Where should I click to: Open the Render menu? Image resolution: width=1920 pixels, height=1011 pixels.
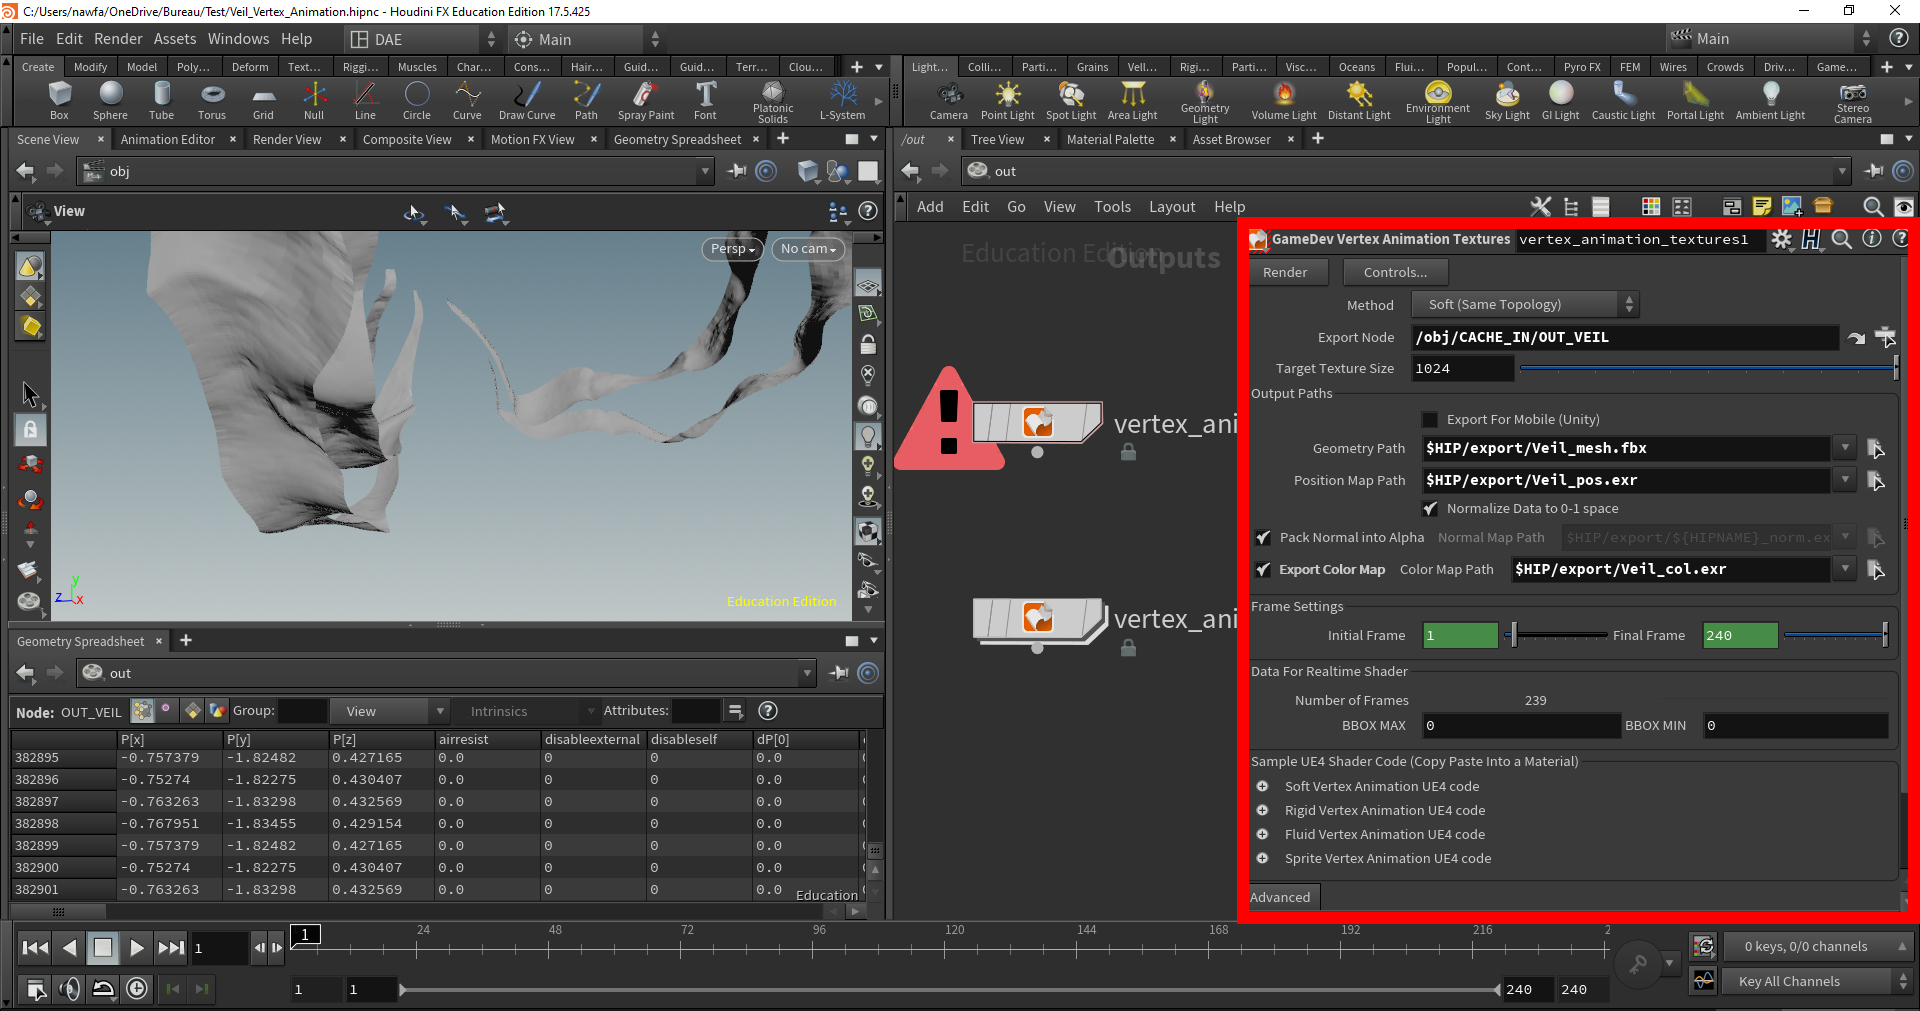118,39
